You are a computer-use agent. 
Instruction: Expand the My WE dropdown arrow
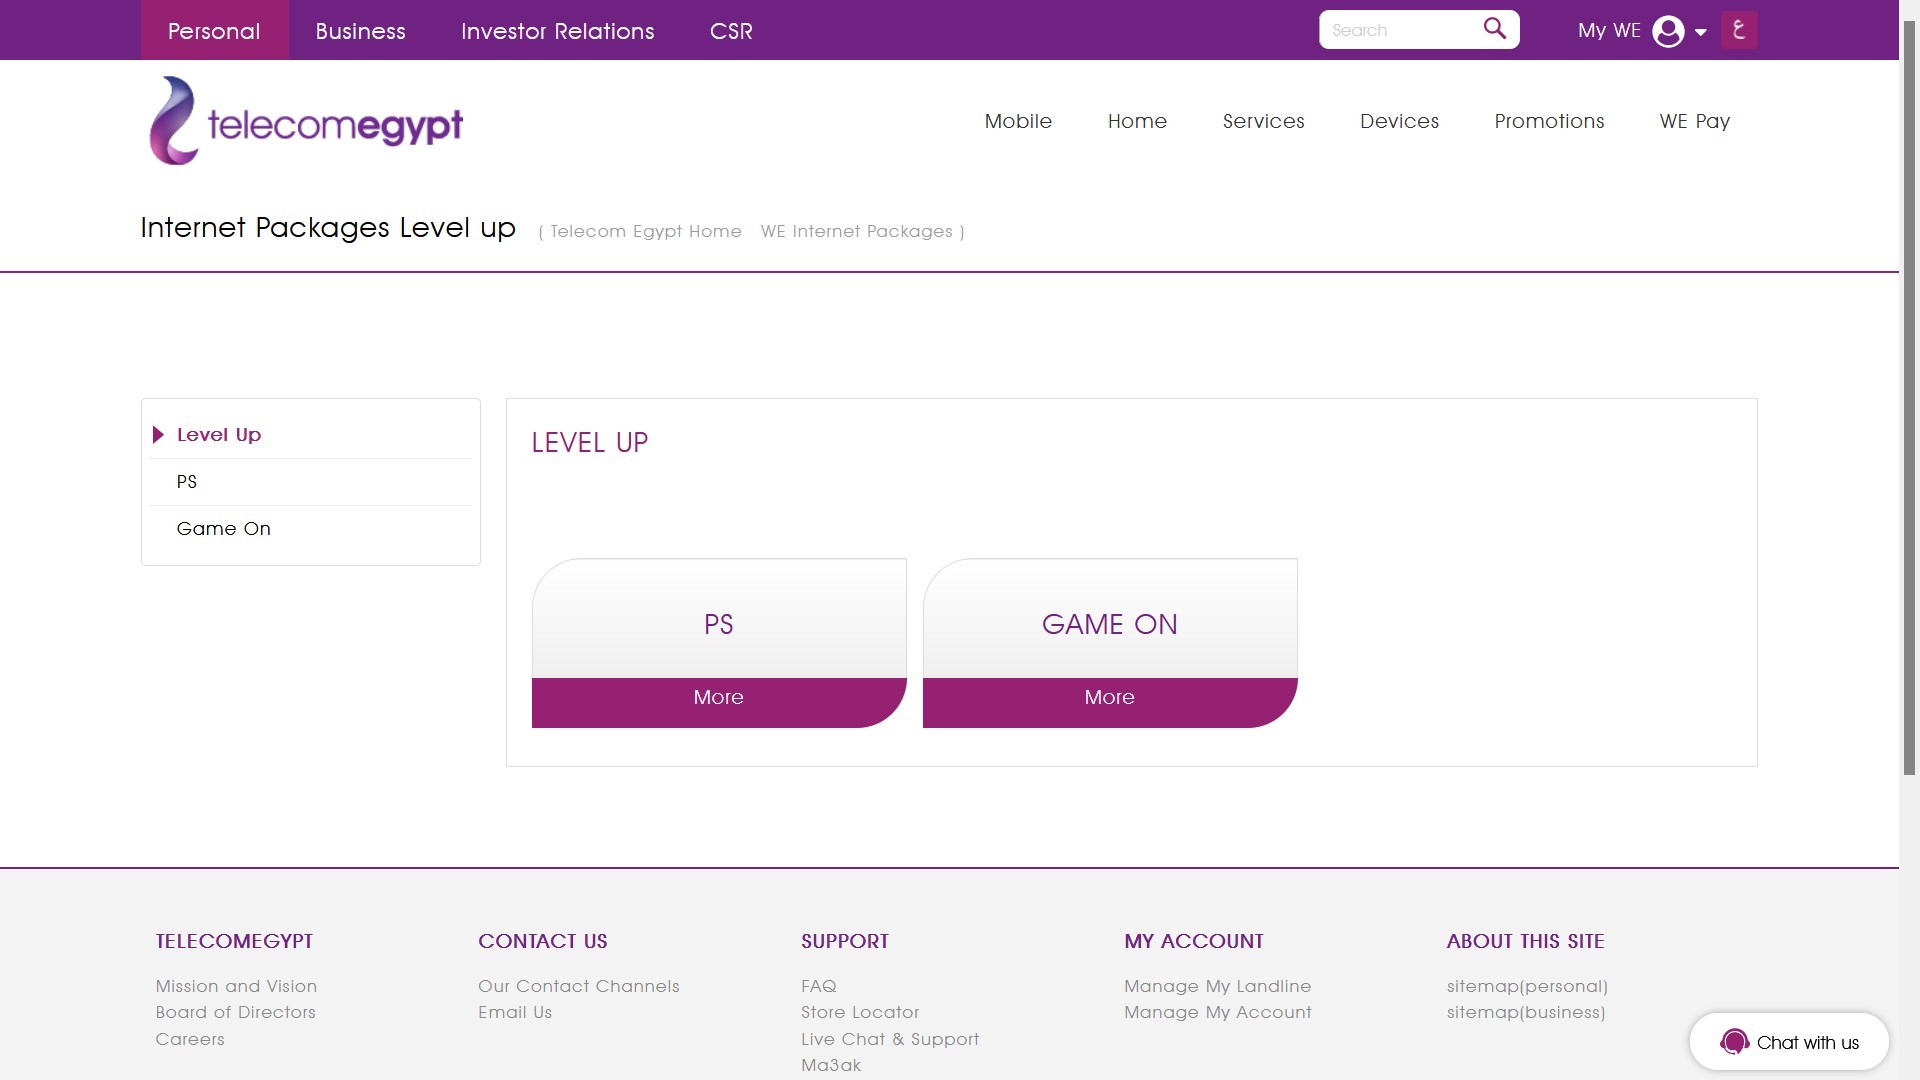(x=1700, y=32)
